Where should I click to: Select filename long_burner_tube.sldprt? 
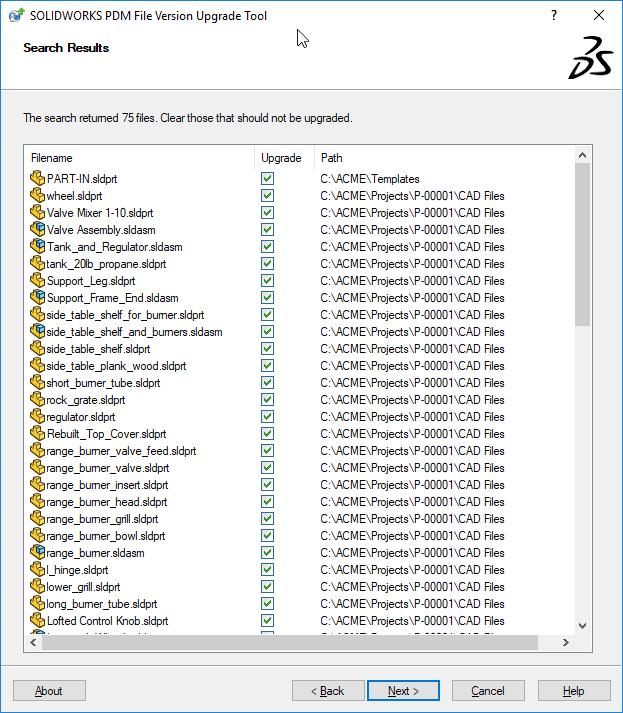[102, 604]
